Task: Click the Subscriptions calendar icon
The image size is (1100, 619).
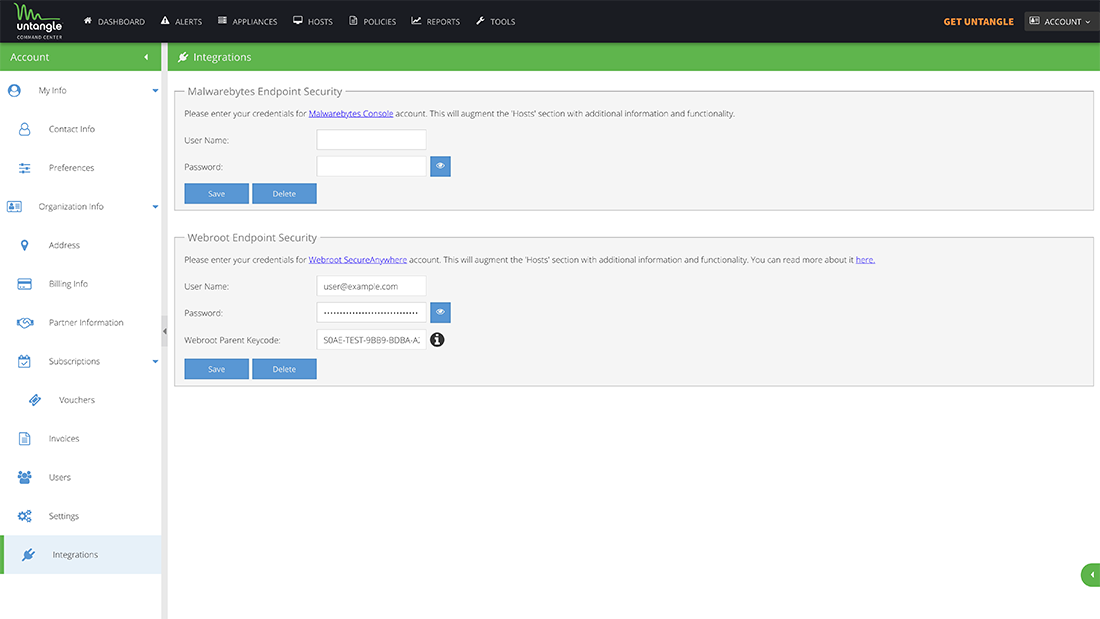Action: [25, 361]
